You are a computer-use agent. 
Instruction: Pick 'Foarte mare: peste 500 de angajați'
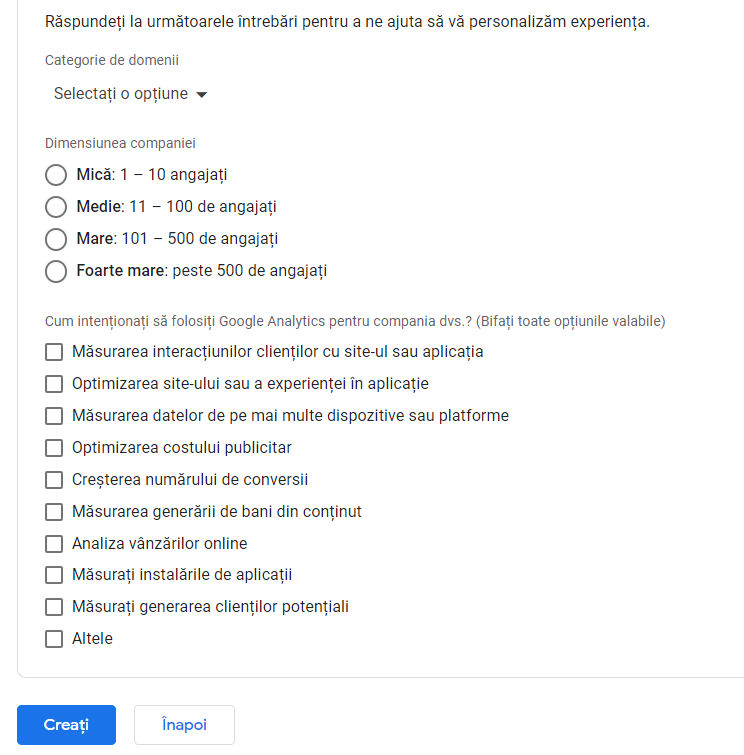click(x=56, y=271)
